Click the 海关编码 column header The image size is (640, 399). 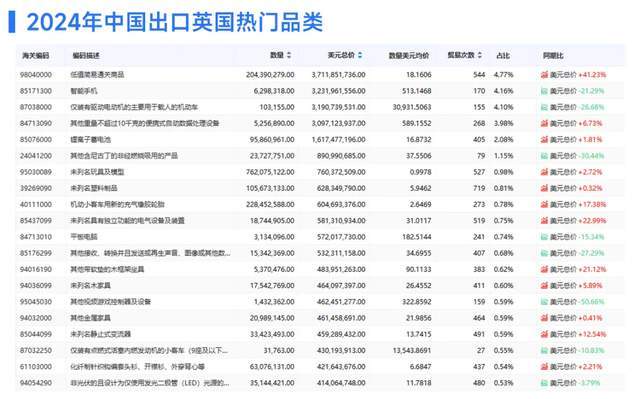(x=36, y=55)
